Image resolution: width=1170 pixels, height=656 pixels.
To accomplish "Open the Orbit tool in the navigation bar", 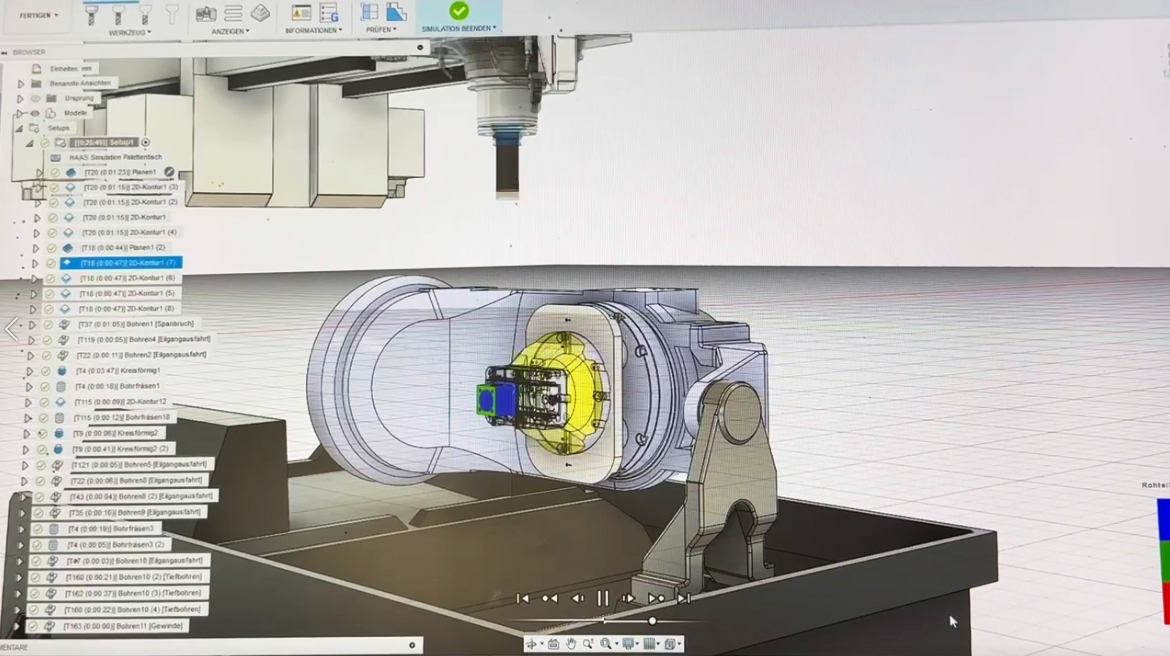I will click(533, 645).
